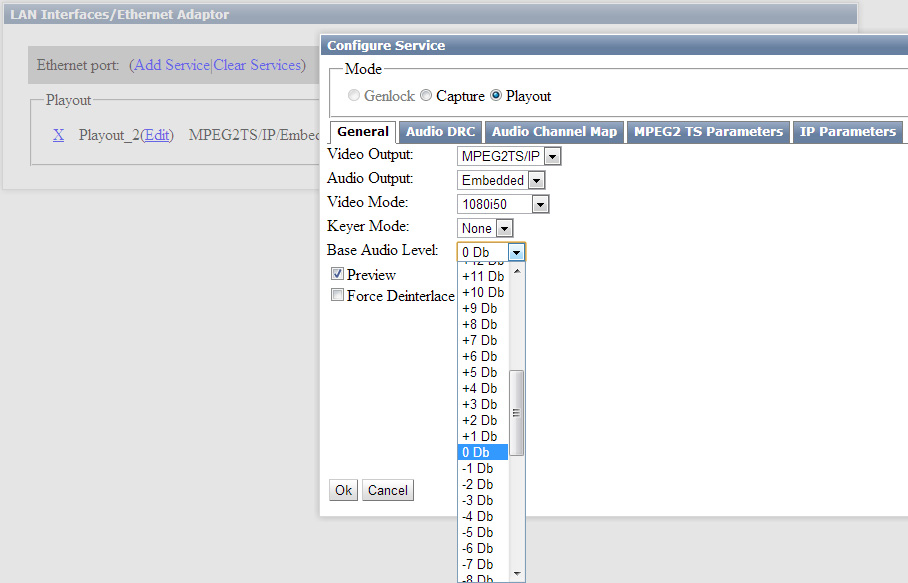Click the Edit link for Playout_2
908x583 pixels.
157,135
